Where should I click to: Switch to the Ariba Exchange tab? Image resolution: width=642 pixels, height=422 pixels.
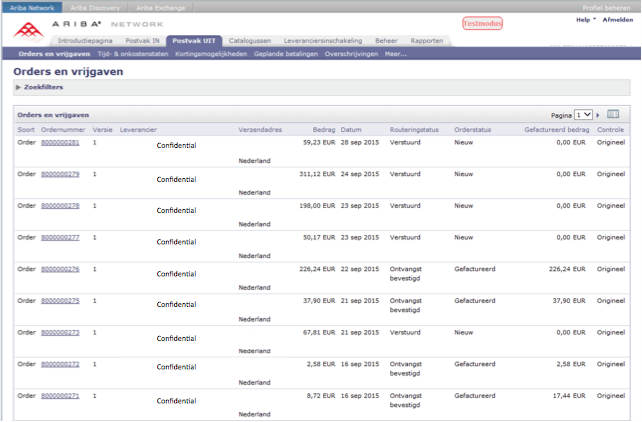(x=160, y=8)
